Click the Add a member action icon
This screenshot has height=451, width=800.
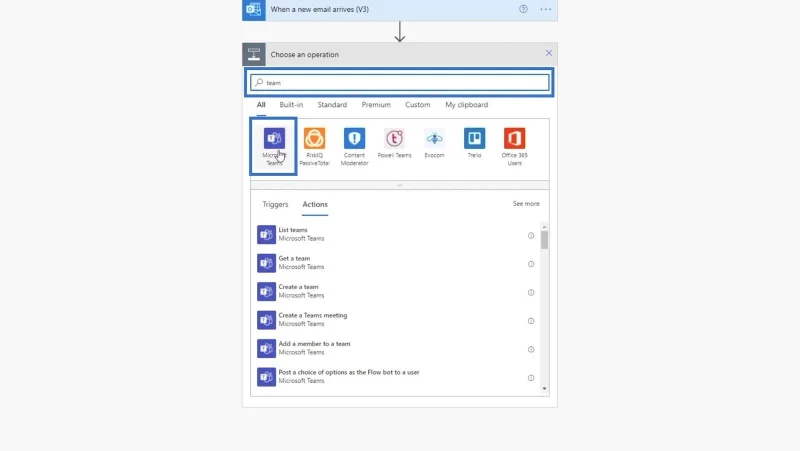(x=266, y=349)
